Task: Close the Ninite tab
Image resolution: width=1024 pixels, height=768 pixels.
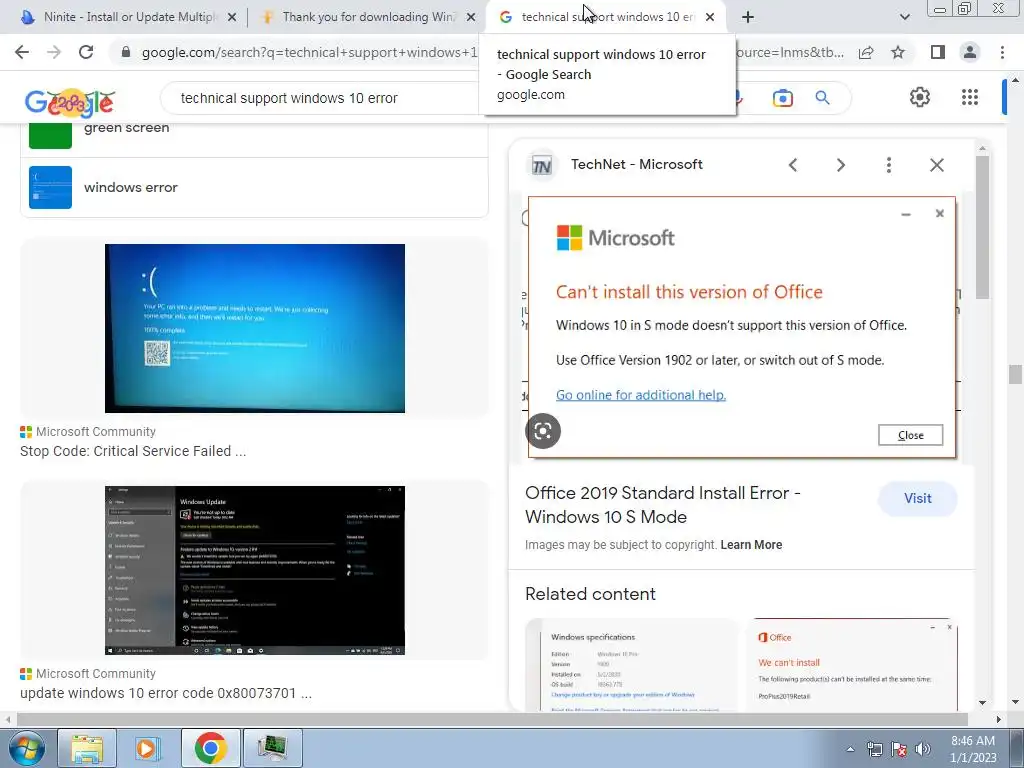Action: 232,17
